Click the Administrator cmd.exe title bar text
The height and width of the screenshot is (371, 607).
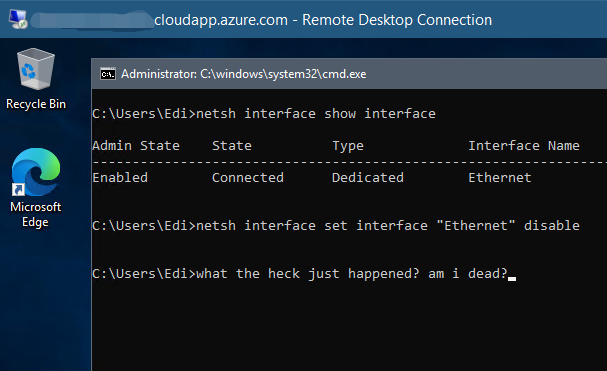click(x=243, y=74)
